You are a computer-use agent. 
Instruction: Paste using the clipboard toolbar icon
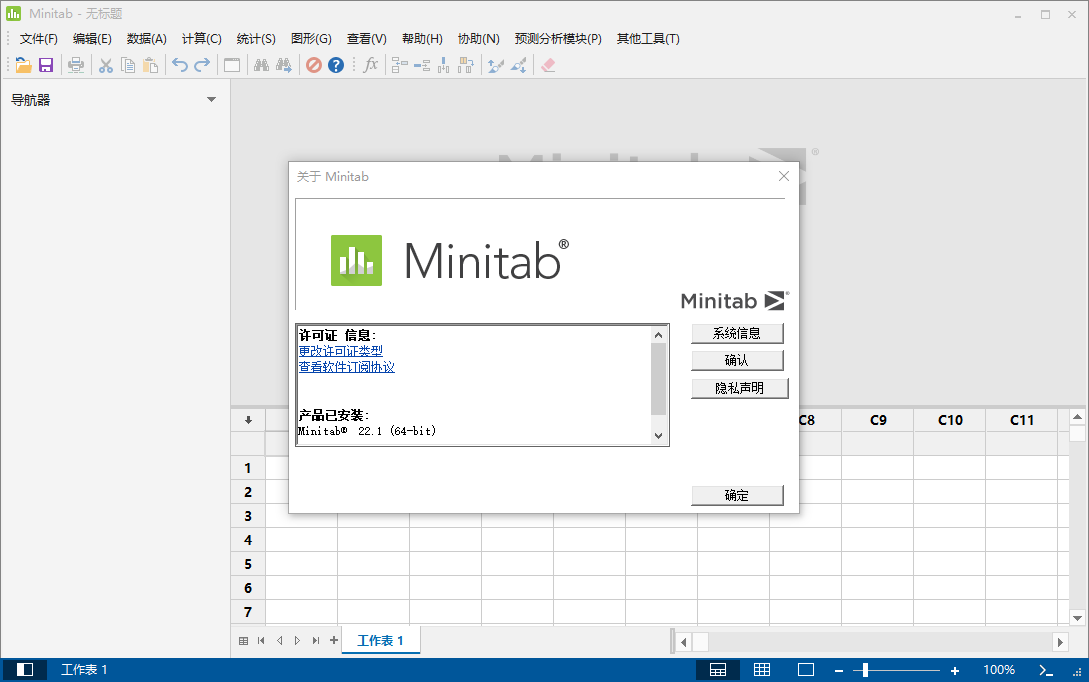pos(150,65)
